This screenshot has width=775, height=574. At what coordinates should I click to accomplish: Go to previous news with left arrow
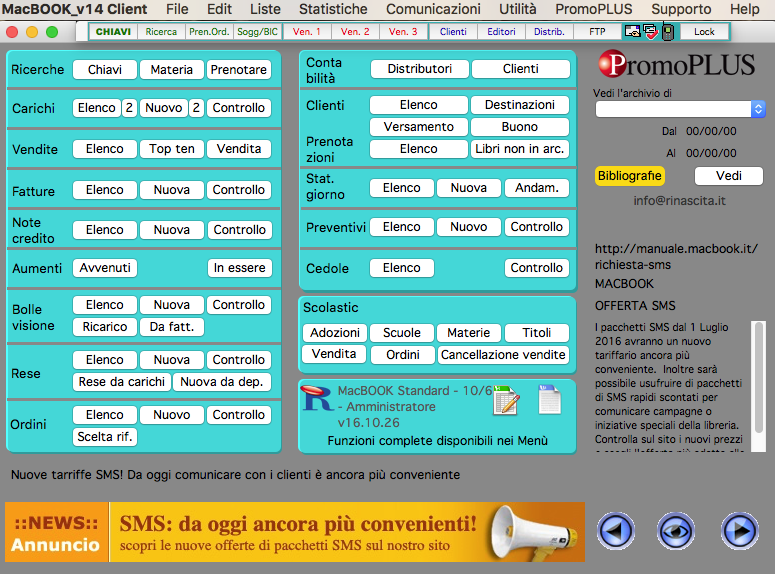[x=615, y=531]
